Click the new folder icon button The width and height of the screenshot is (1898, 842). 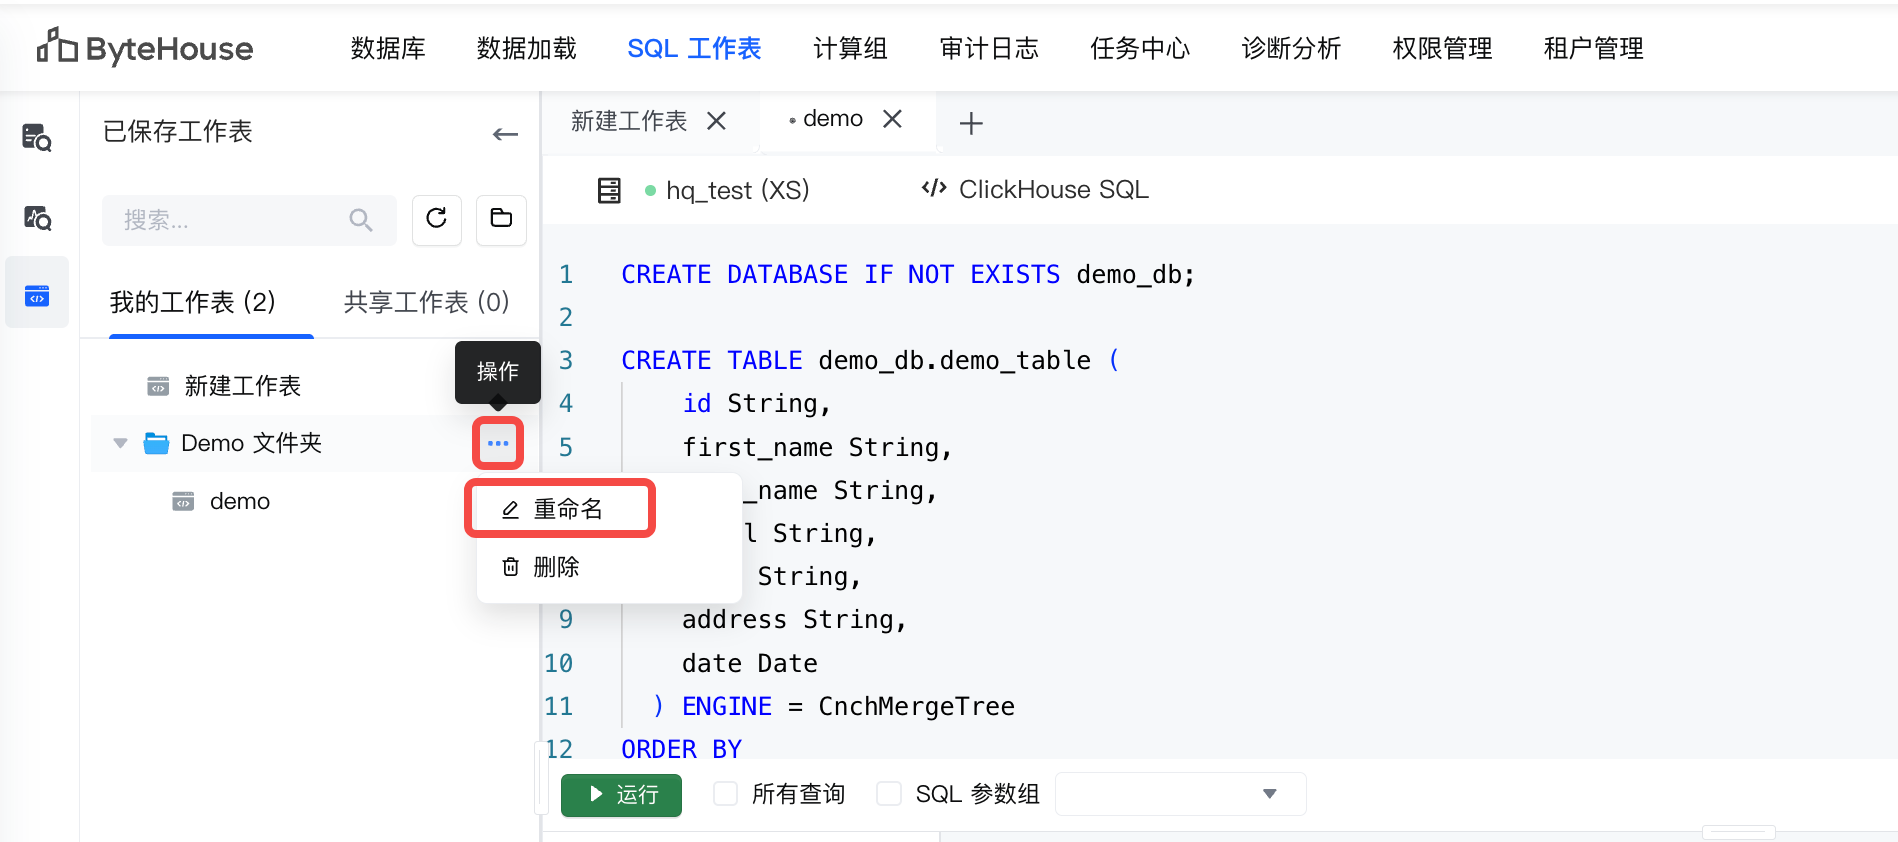click(501, 219)
